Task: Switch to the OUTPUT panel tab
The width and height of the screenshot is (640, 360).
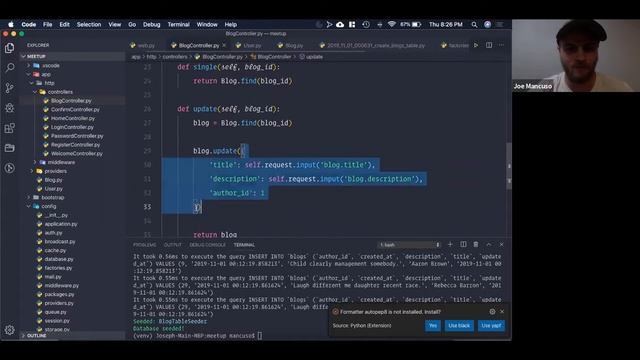Action: [x=173, y=245]
